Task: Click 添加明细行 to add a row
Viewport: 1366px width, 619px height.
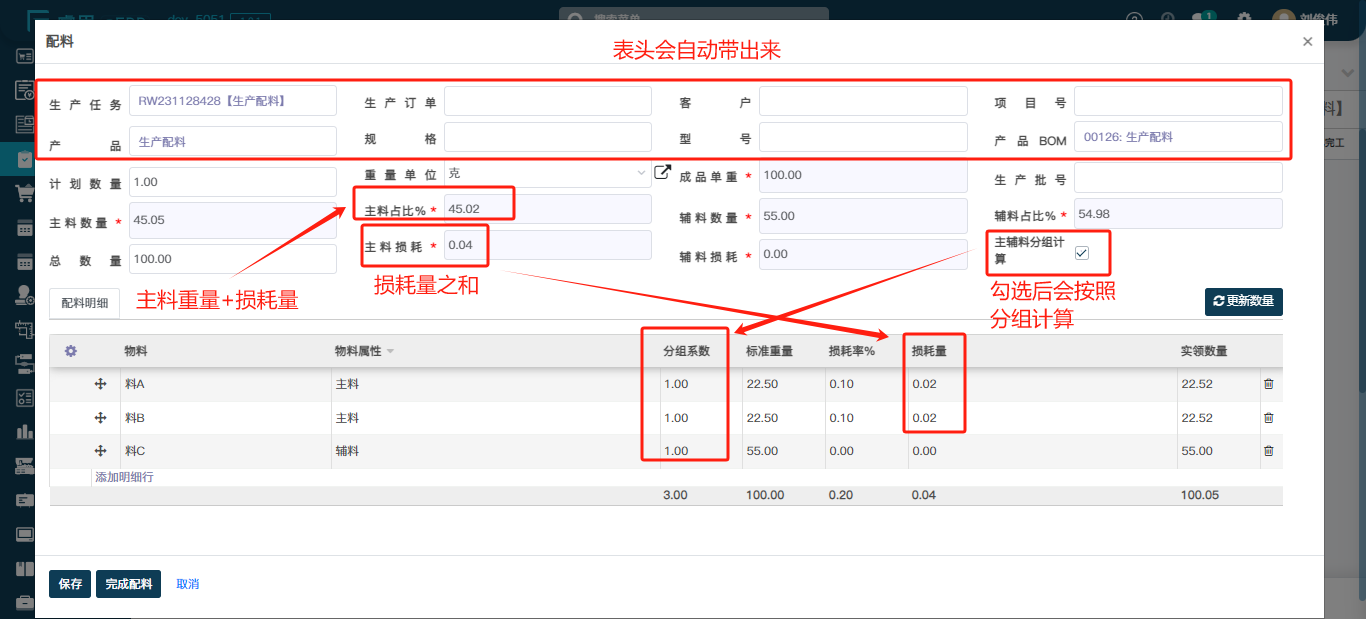Action: tap(124, 478)
